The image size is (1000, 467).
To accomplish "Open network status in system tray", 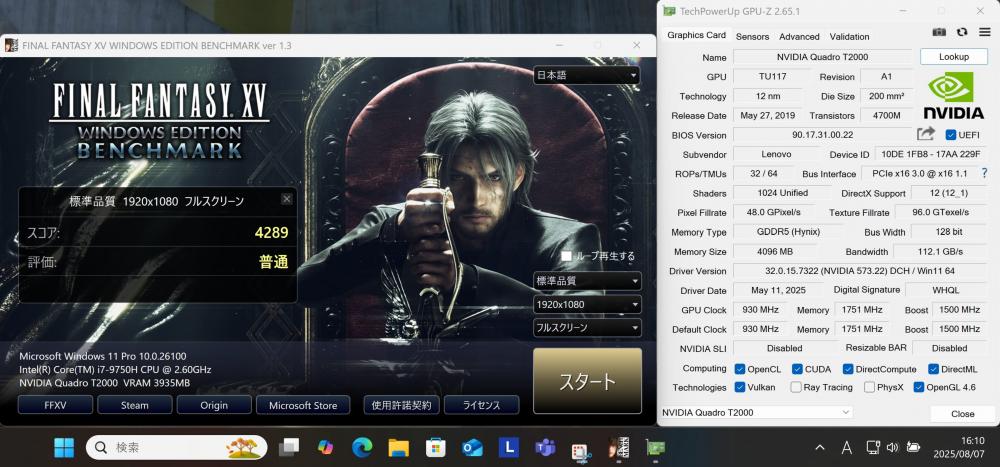I will click(873, 447).
